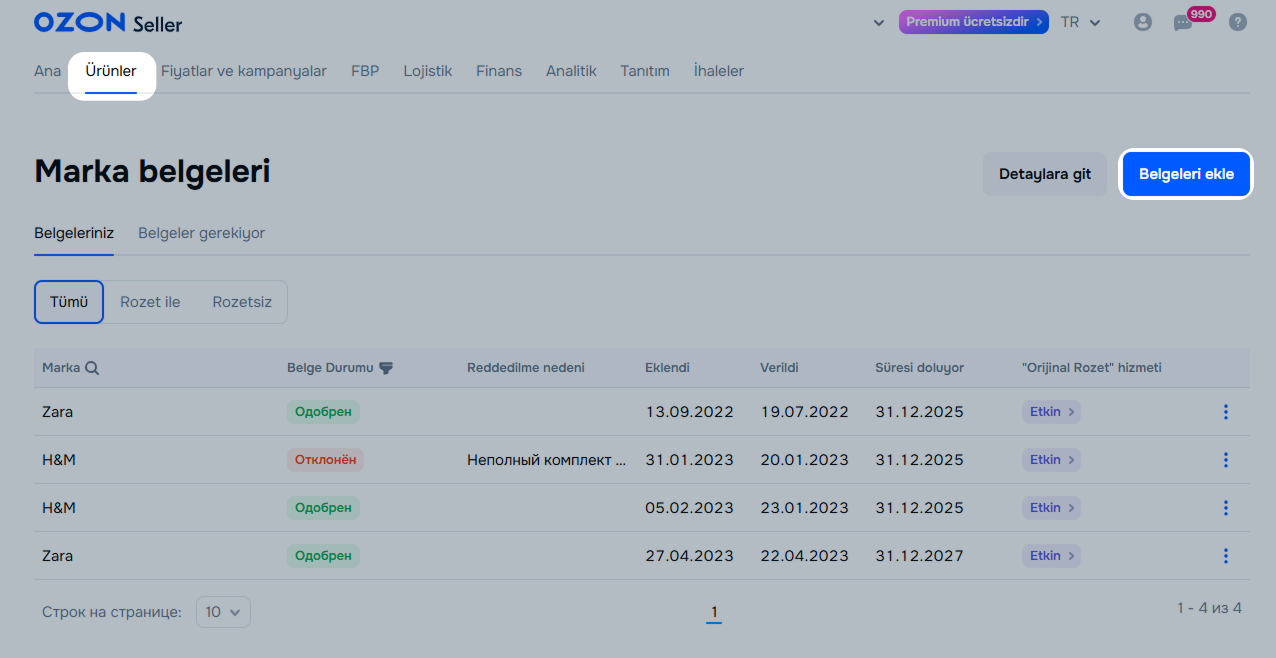Go to page 1 in pagination
The height and width of the screenshot is (658, 1276).
pos(714,613)
